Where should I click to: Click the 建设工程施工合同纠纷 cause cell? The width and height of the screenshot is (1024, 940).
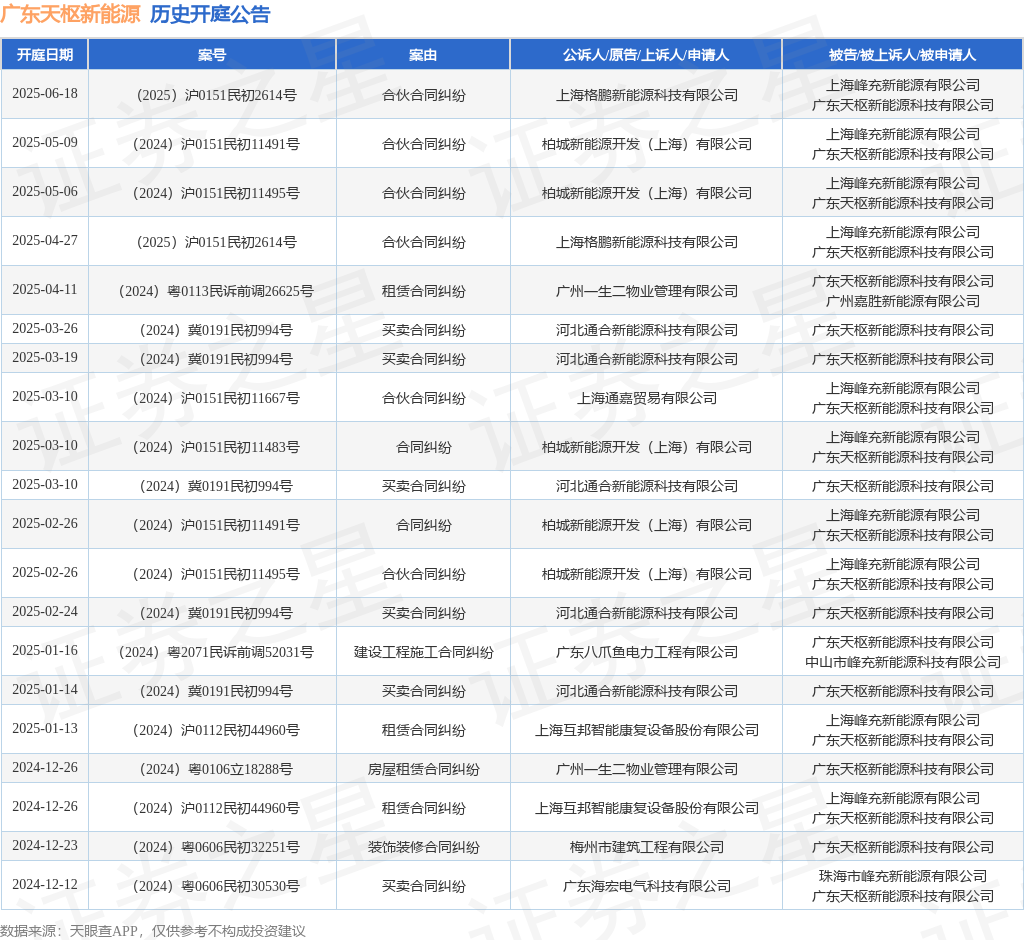[x=423, y=652]
